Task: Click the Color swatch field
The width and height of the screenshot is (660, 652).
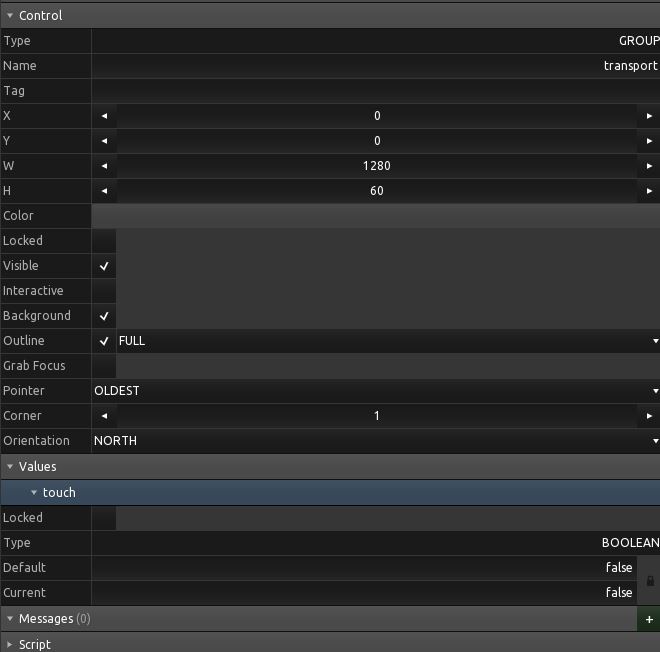Action: click(375, 216)
